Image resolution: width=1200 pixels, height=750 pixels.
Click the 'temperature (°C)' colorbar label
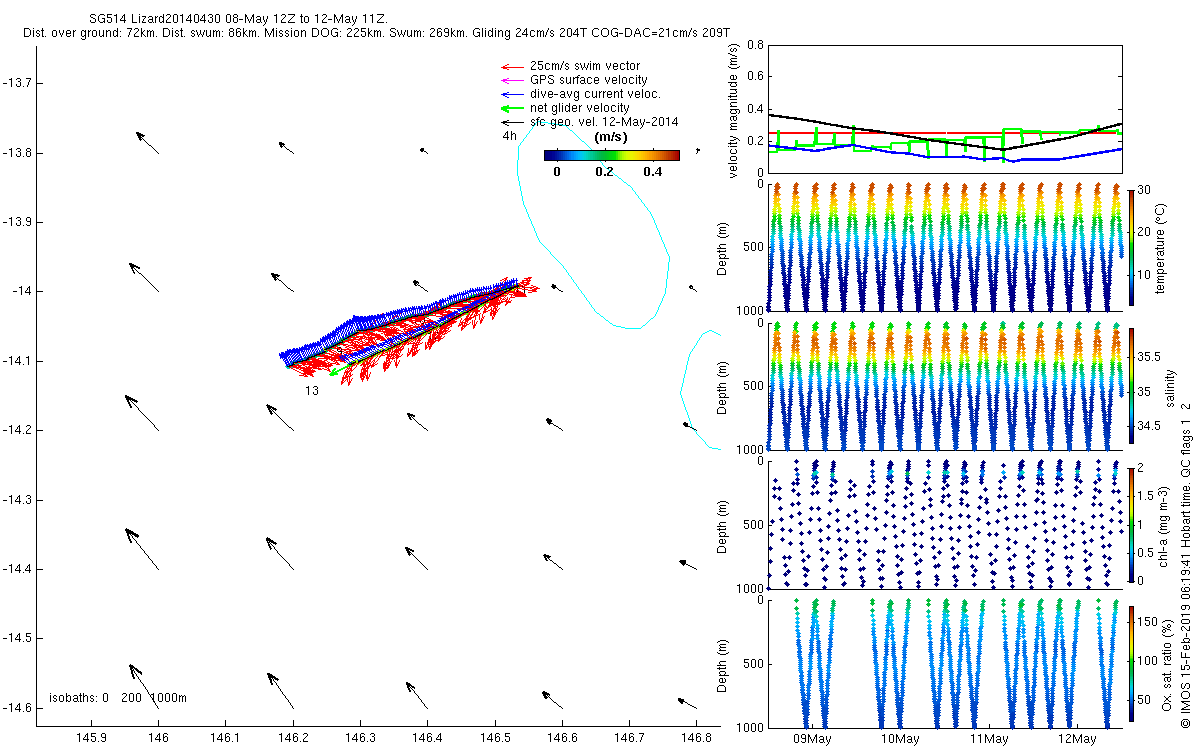[1161, 247]
